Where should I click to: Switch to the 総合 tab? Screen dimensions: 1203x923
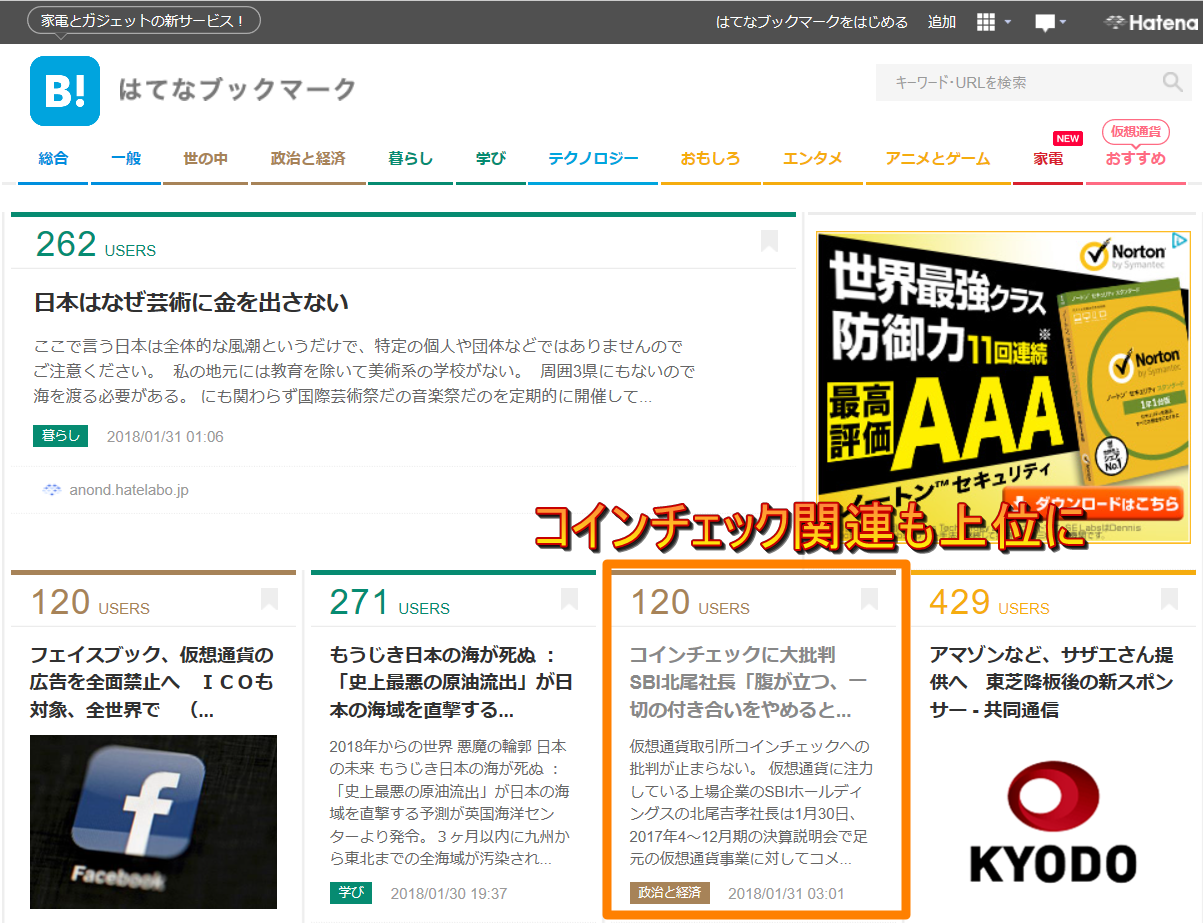tap(53, 158)
